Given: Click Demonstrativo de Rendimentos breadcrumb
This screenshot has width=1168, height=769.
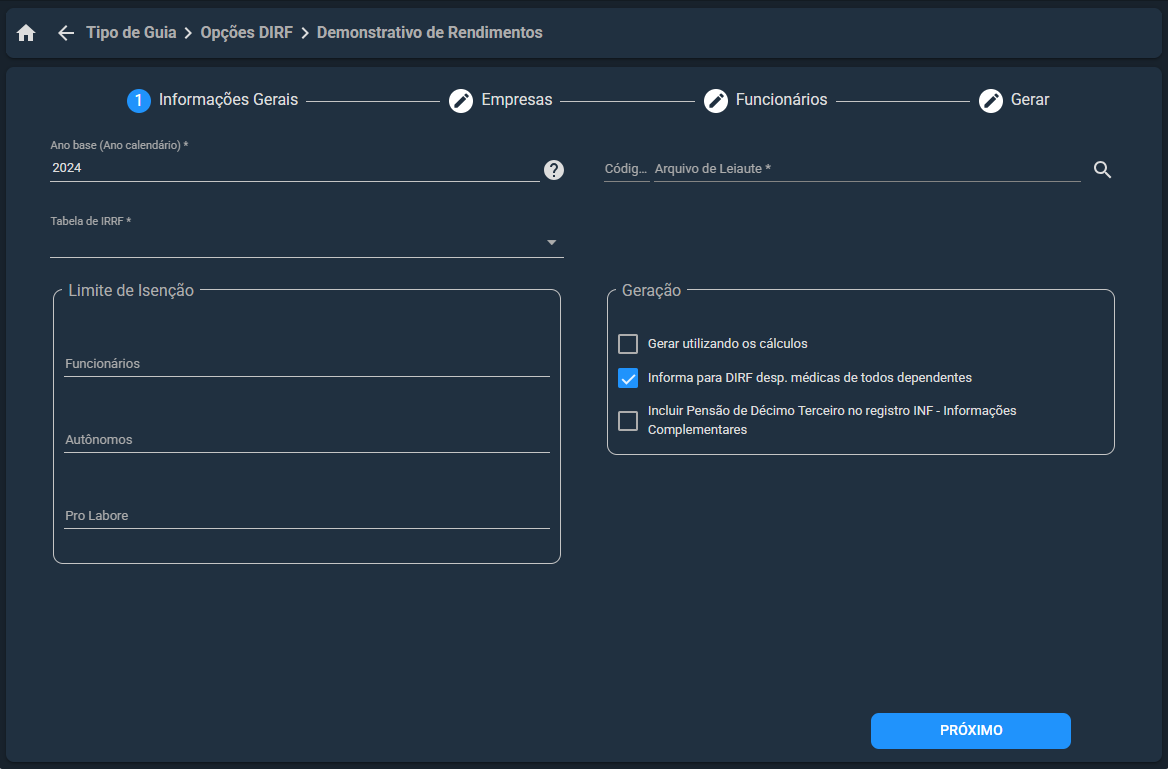Looking at the screenshot, I should [430, 33].
